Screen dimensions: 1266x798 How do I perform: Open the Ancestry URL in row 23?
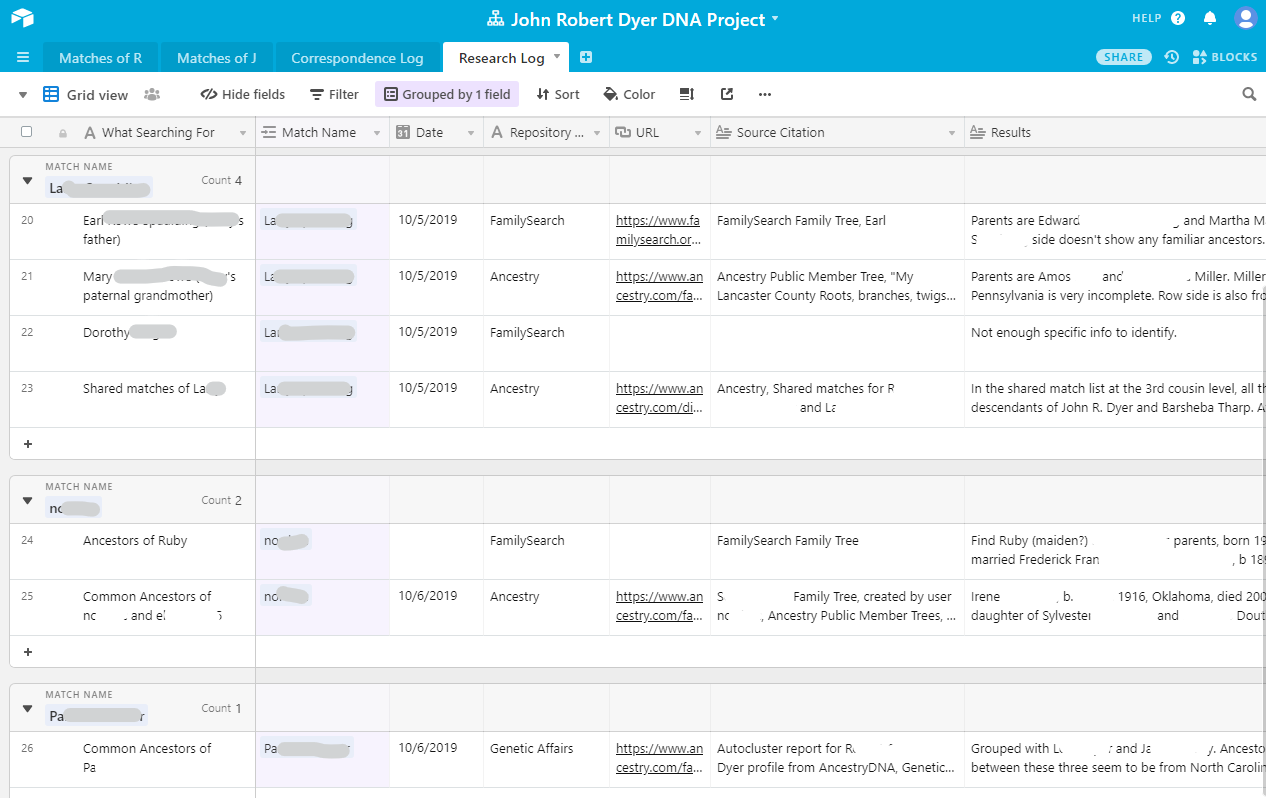click(659, 398)
